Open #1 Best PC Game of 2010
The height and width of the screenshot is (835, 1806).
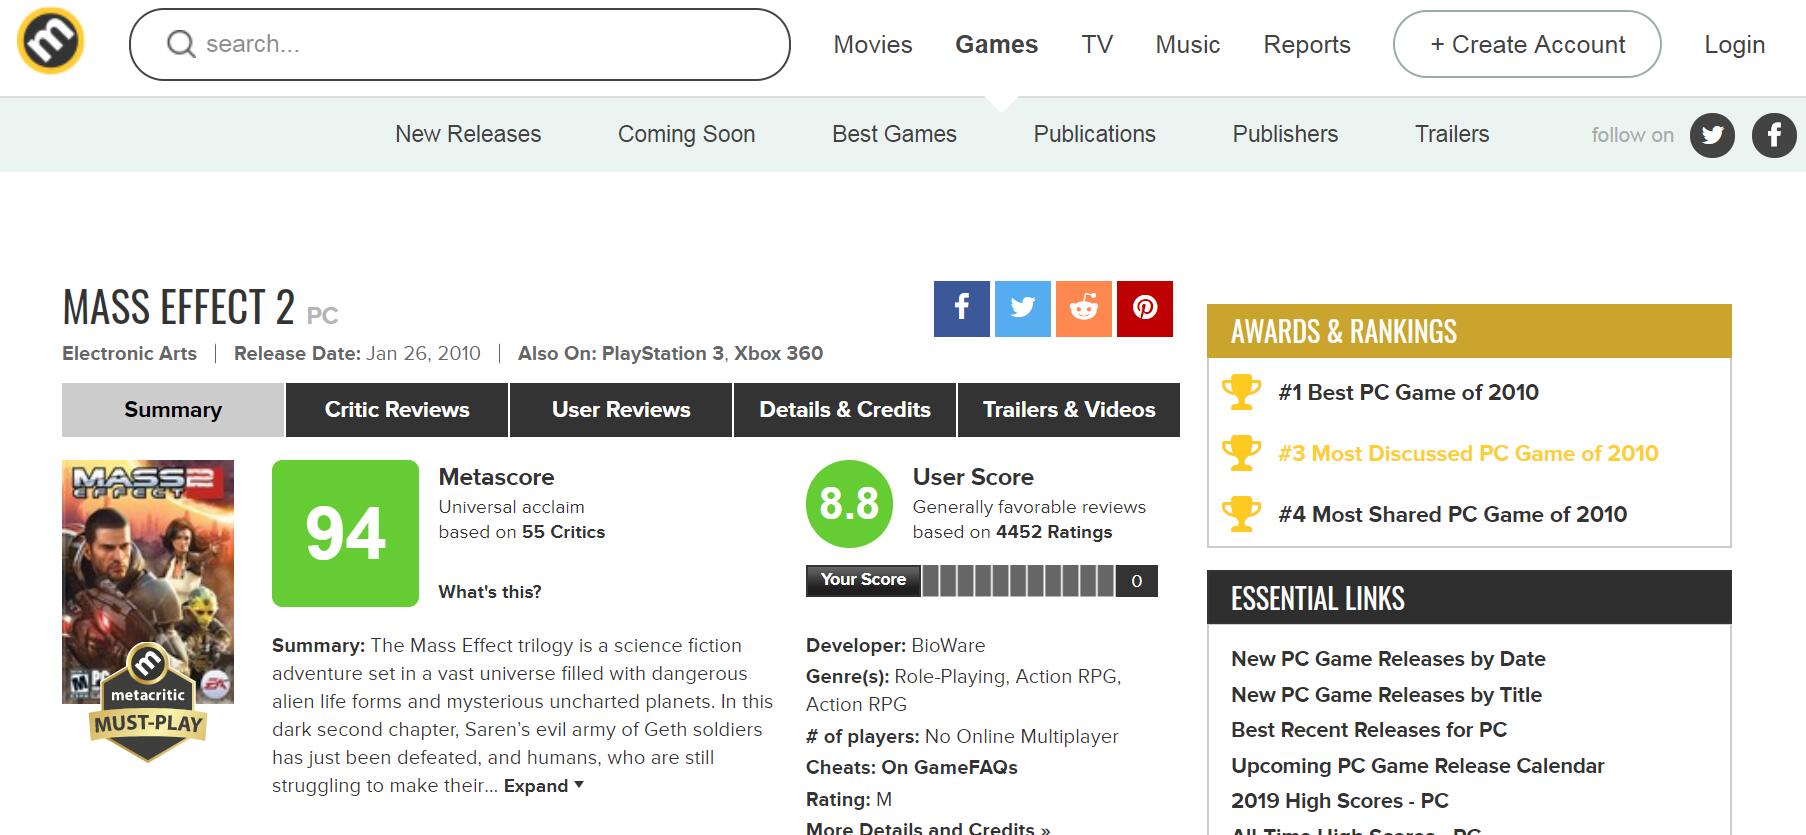pyautogui.click(x=1408, y=392)
